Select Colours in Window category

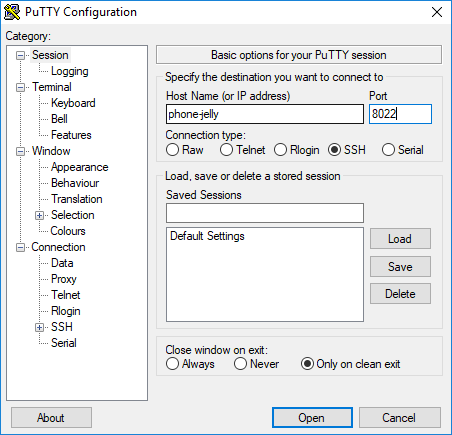(x=68, y=231)
